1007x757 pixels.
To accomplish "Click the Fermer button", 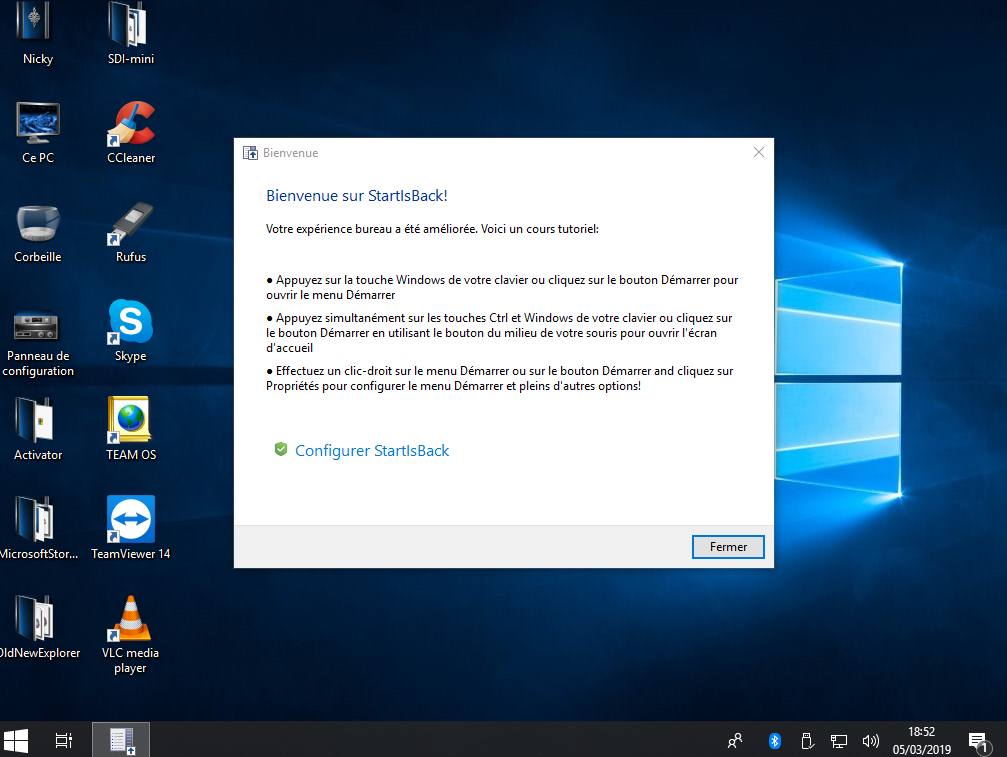I will point(728,547).
